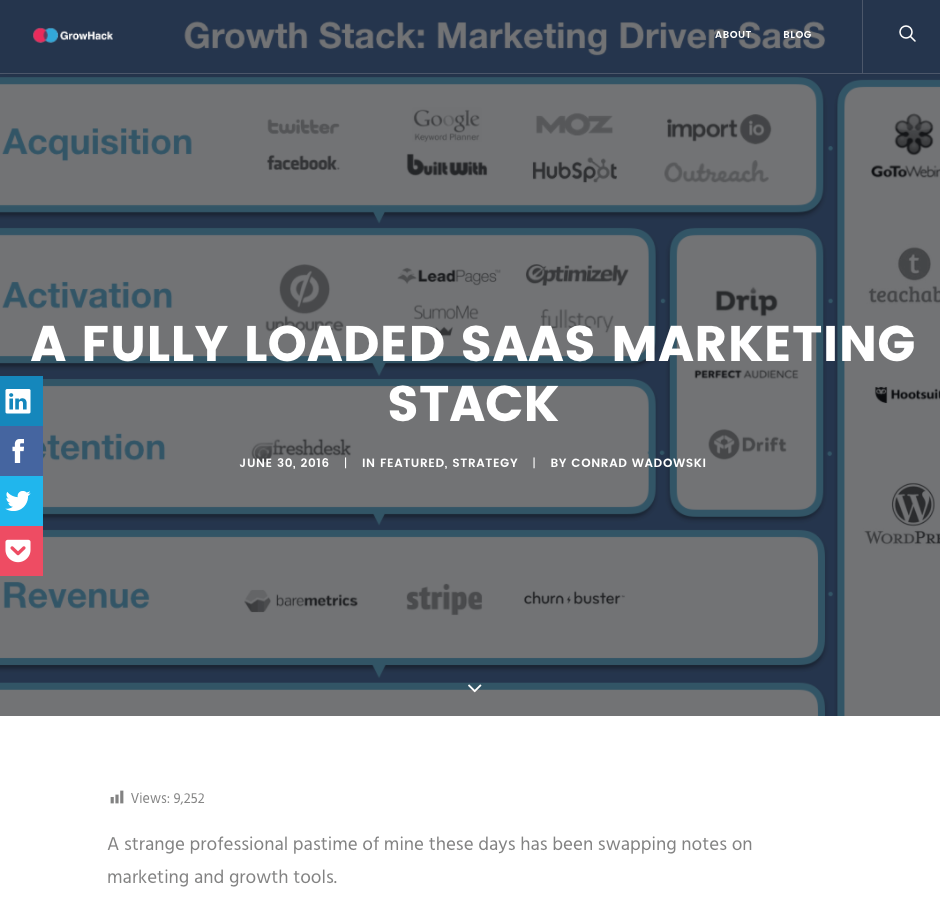Click the unbounce circular logo

pos(305,289)
